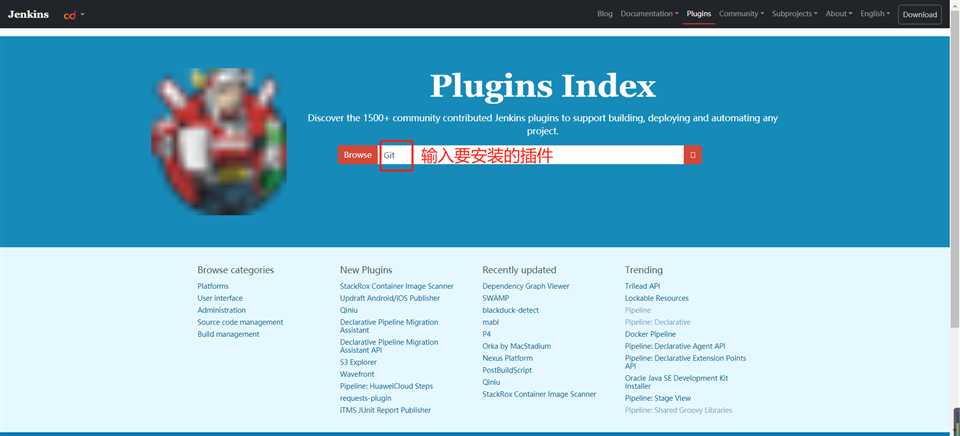
Task: Open Qiniu under New Plugins
Action: pyautogui.click(x=348, y=310)
